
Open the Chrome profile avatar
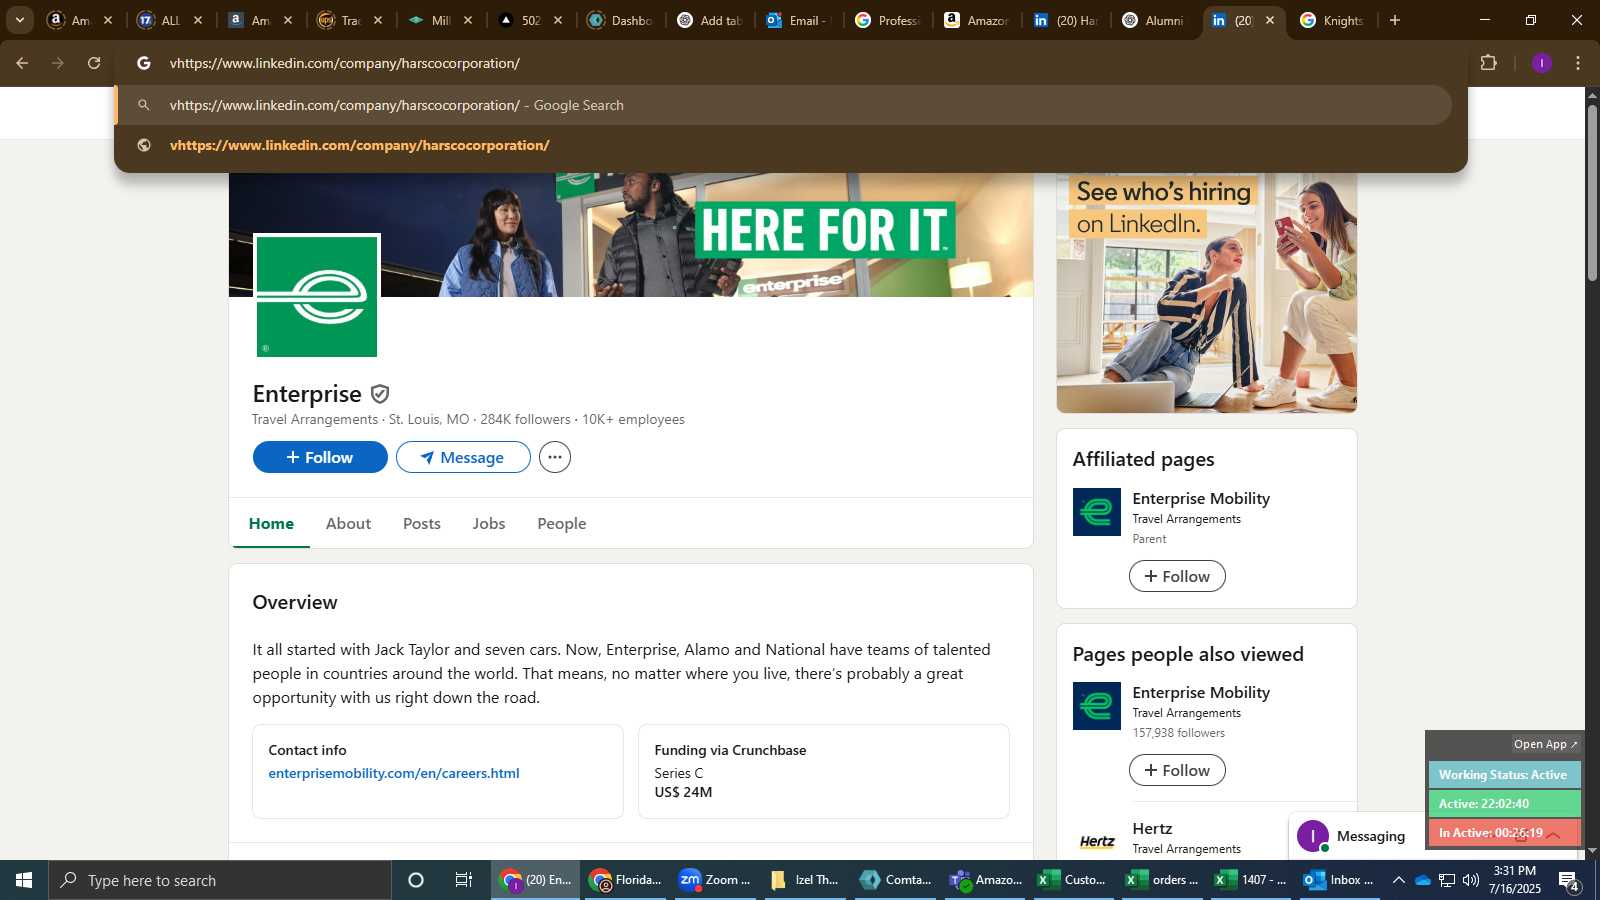click(x=1542, y=63)
